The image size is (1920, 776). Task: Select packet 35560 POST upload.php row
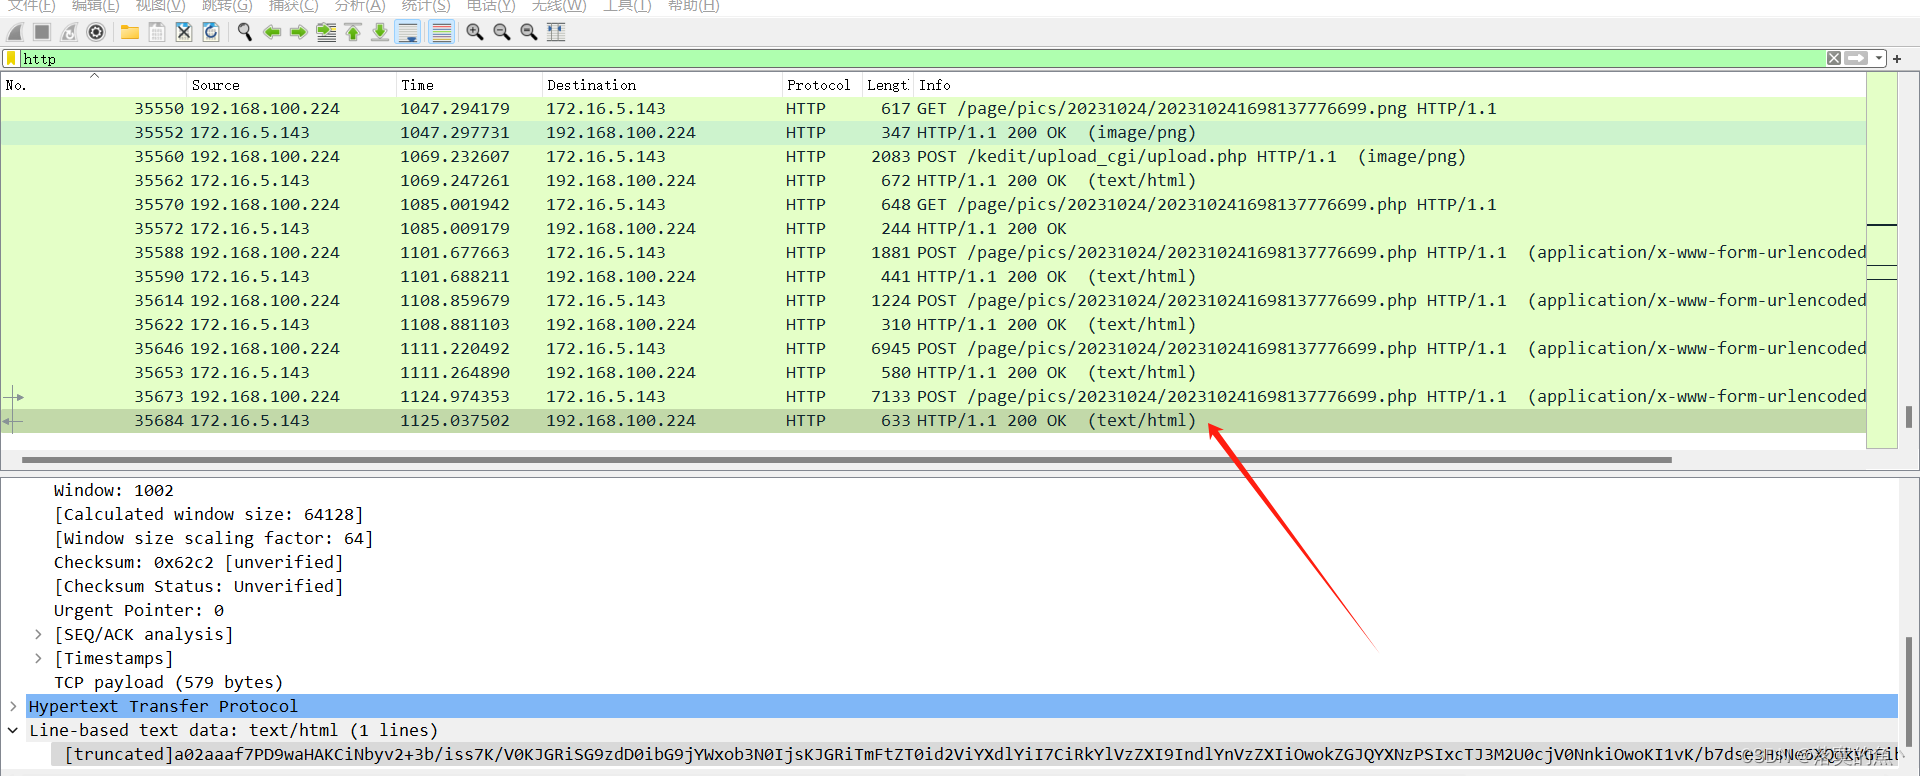coord(933,156)
